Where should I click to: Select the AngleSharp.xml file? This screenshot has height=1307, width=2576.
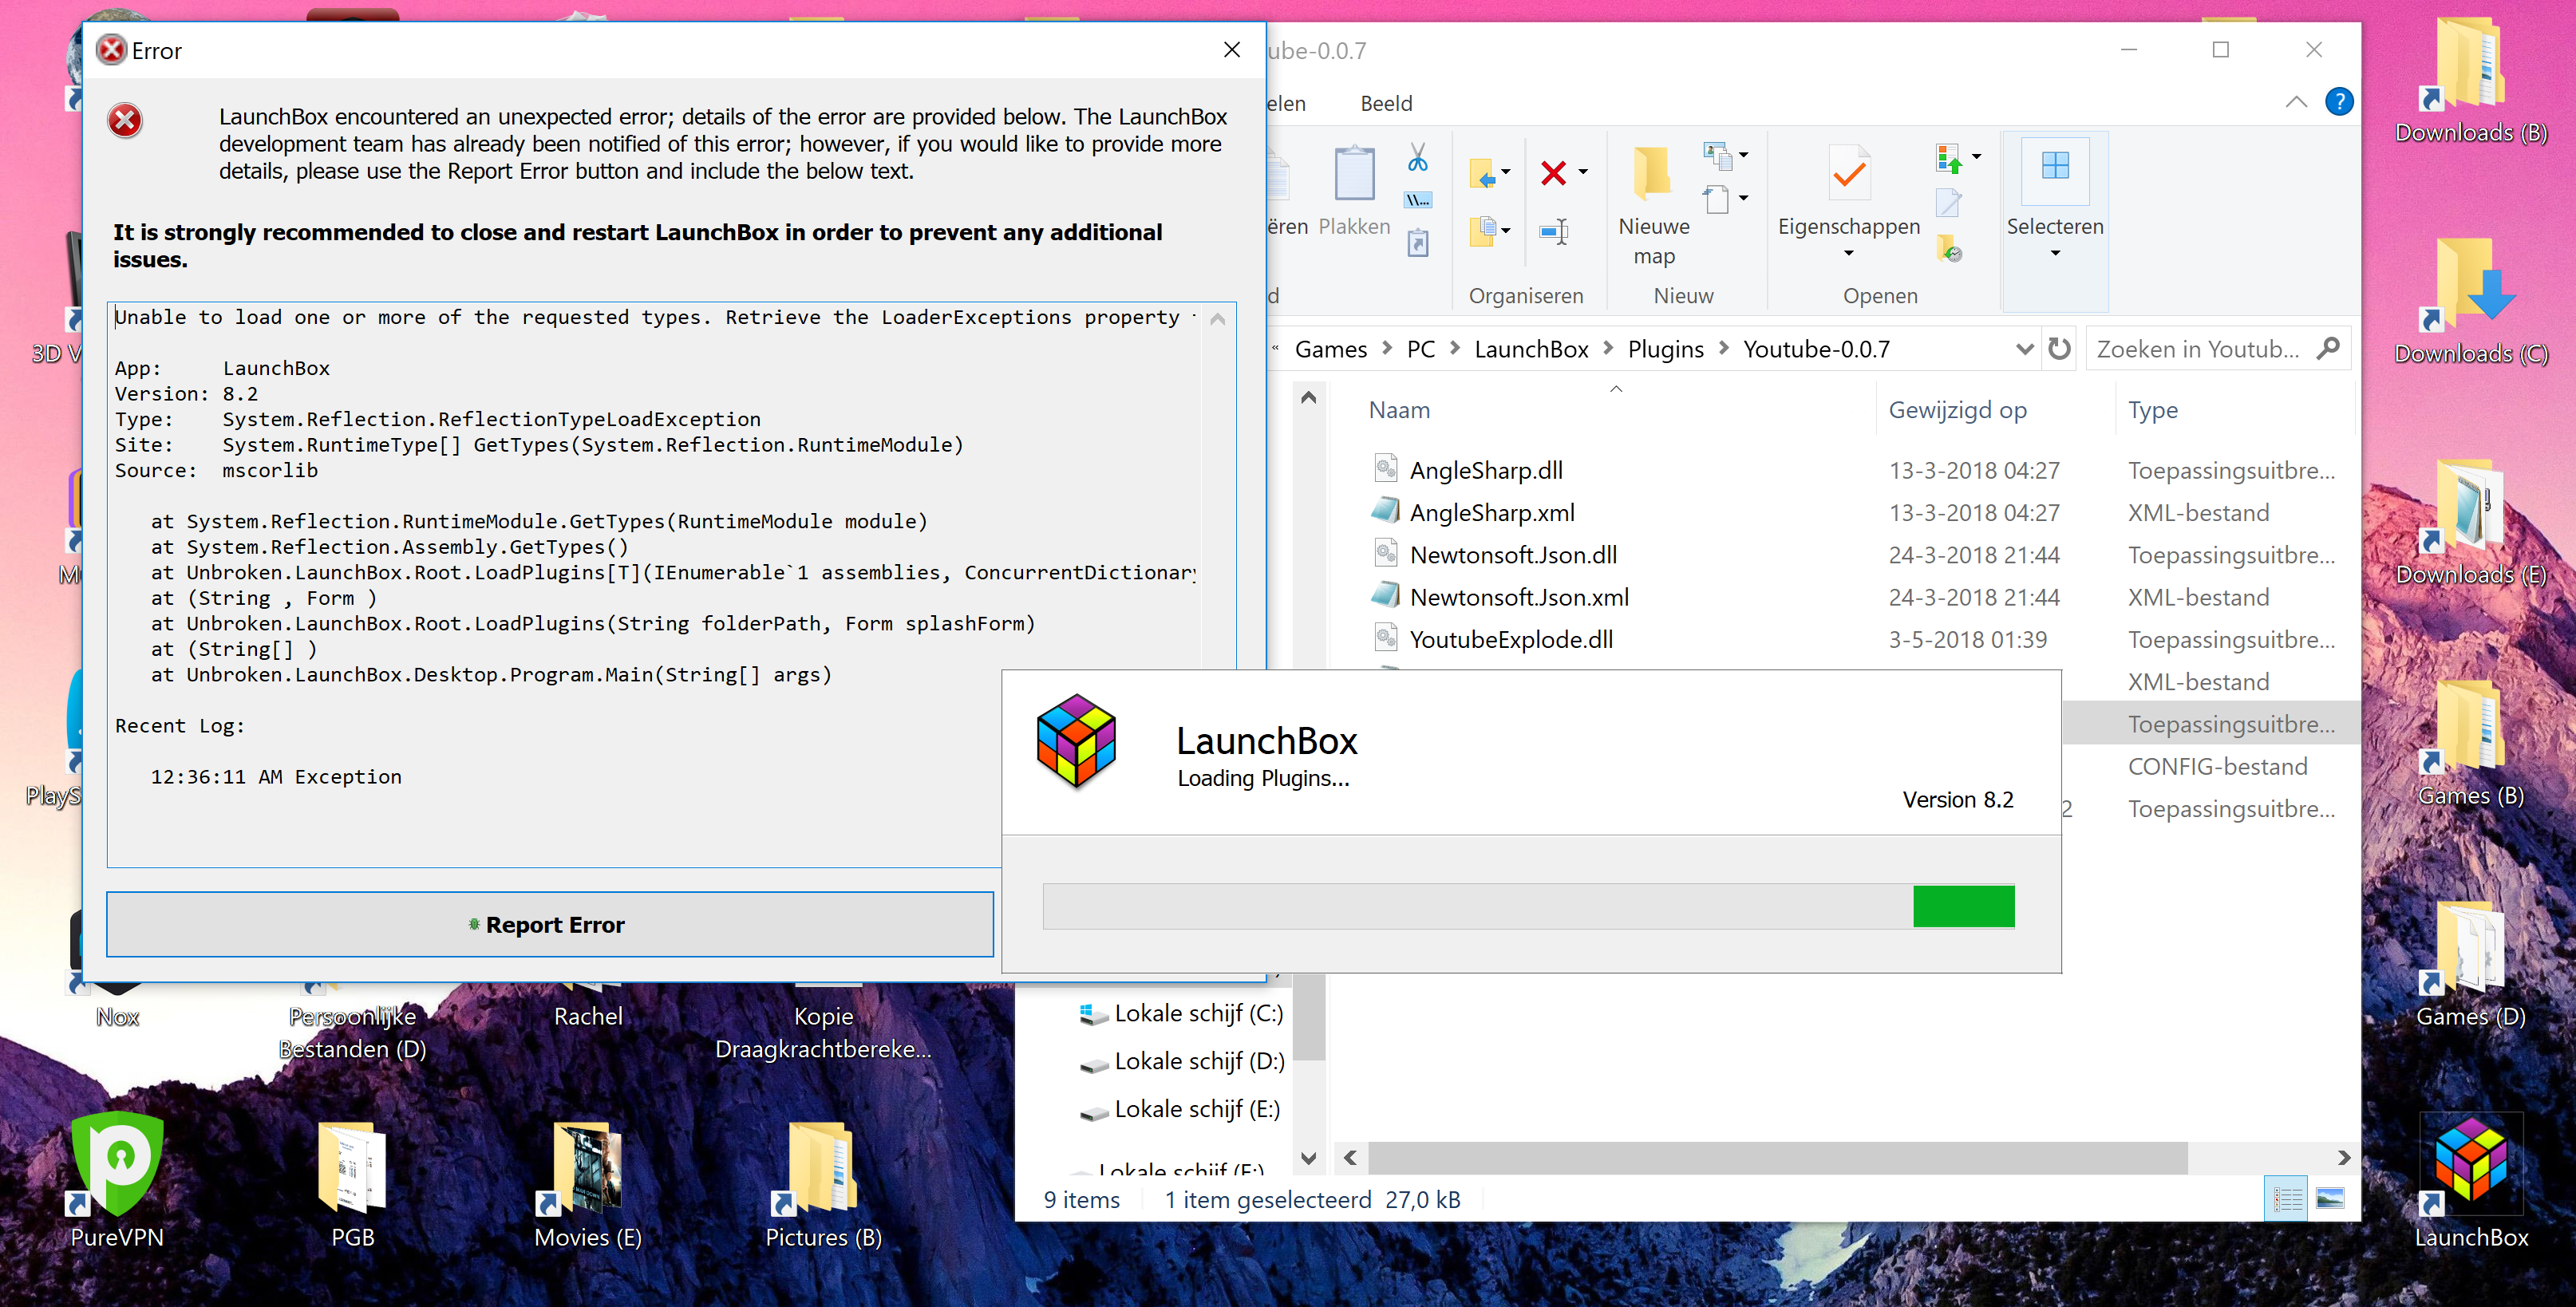pos(1491,512)
